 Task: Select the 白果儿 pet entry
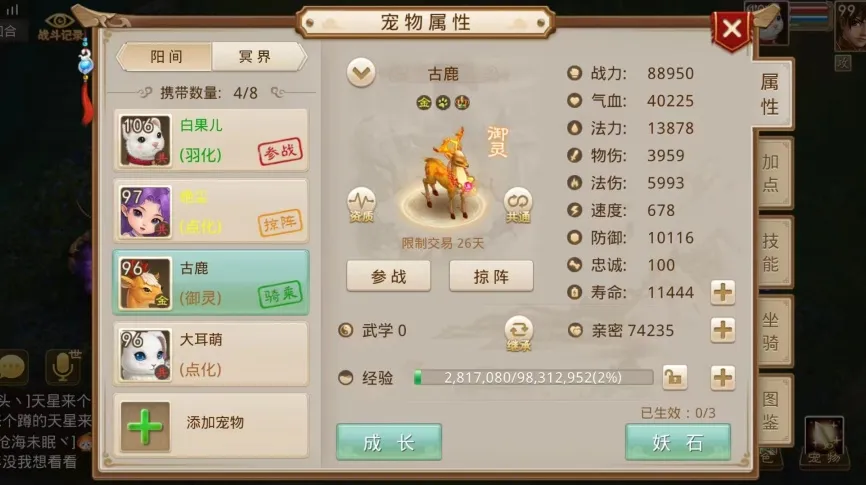[x=211, y=140]
